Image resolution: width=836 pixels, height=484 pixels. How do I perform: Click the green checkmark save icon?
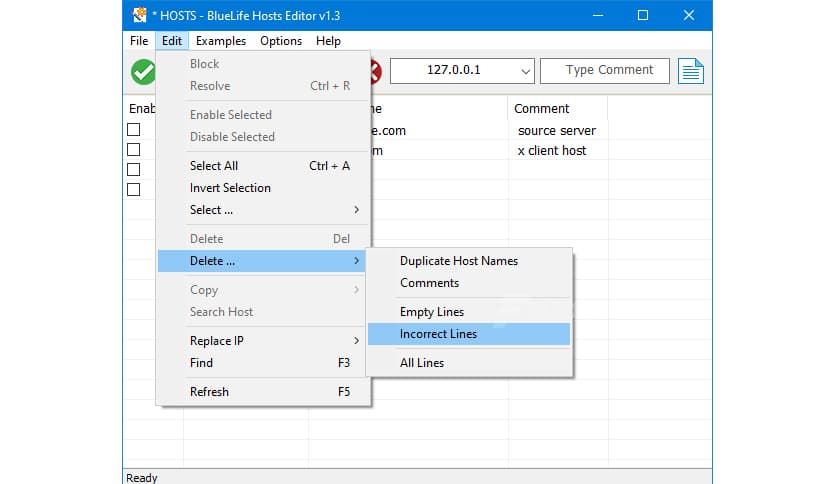[143, 71]
